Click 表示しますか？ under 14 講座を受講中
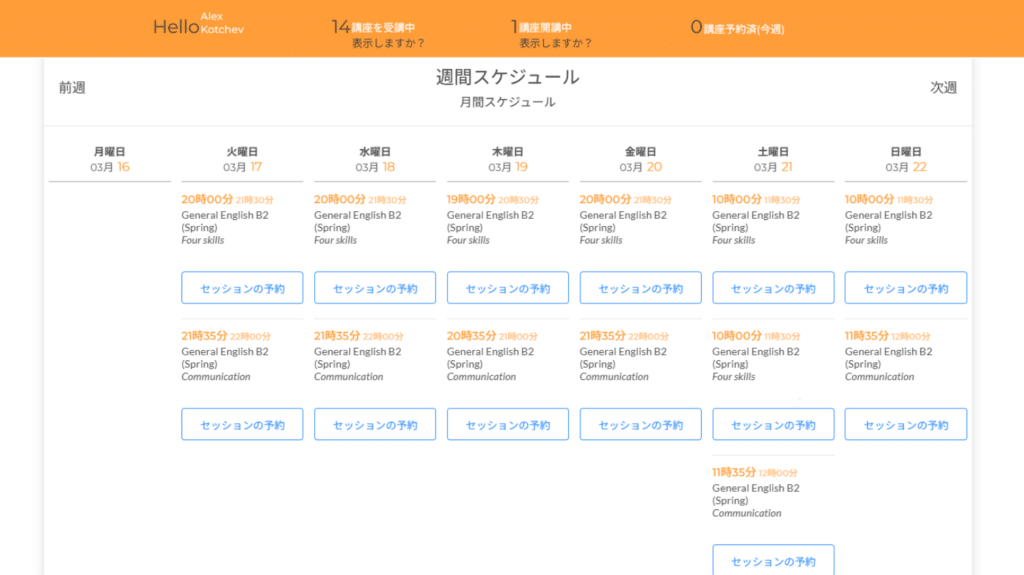 pyautogui.click(x=388, y=43)
